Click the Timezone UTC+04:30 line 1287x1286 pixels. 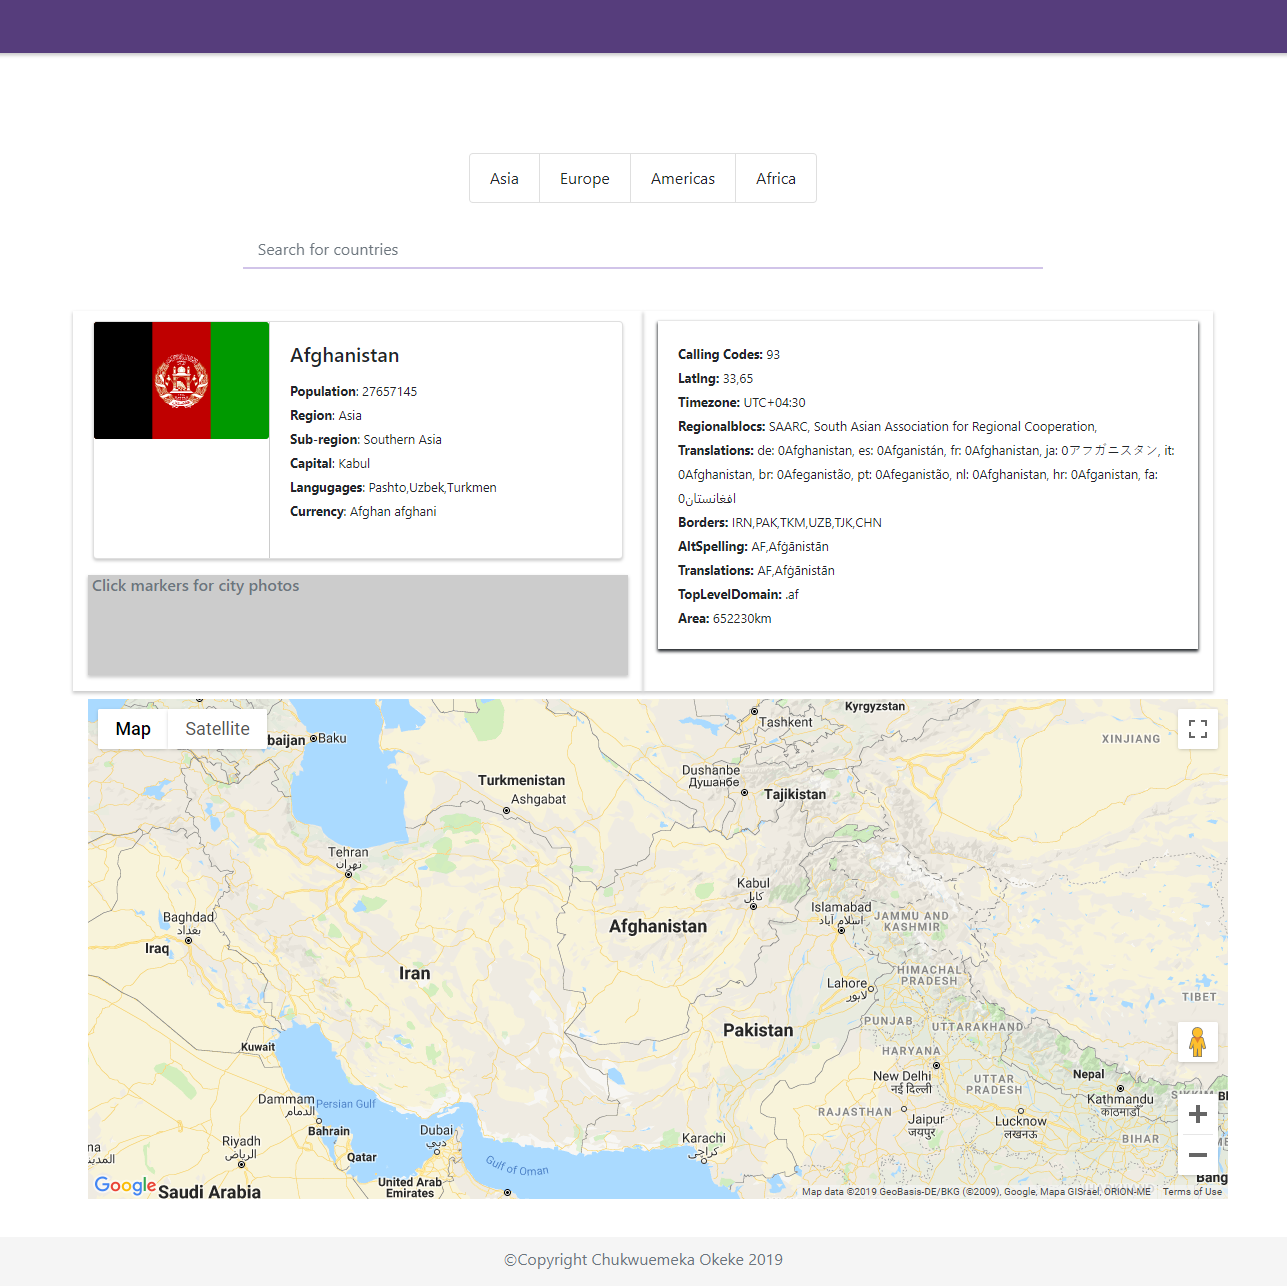[x=742, y=402]
